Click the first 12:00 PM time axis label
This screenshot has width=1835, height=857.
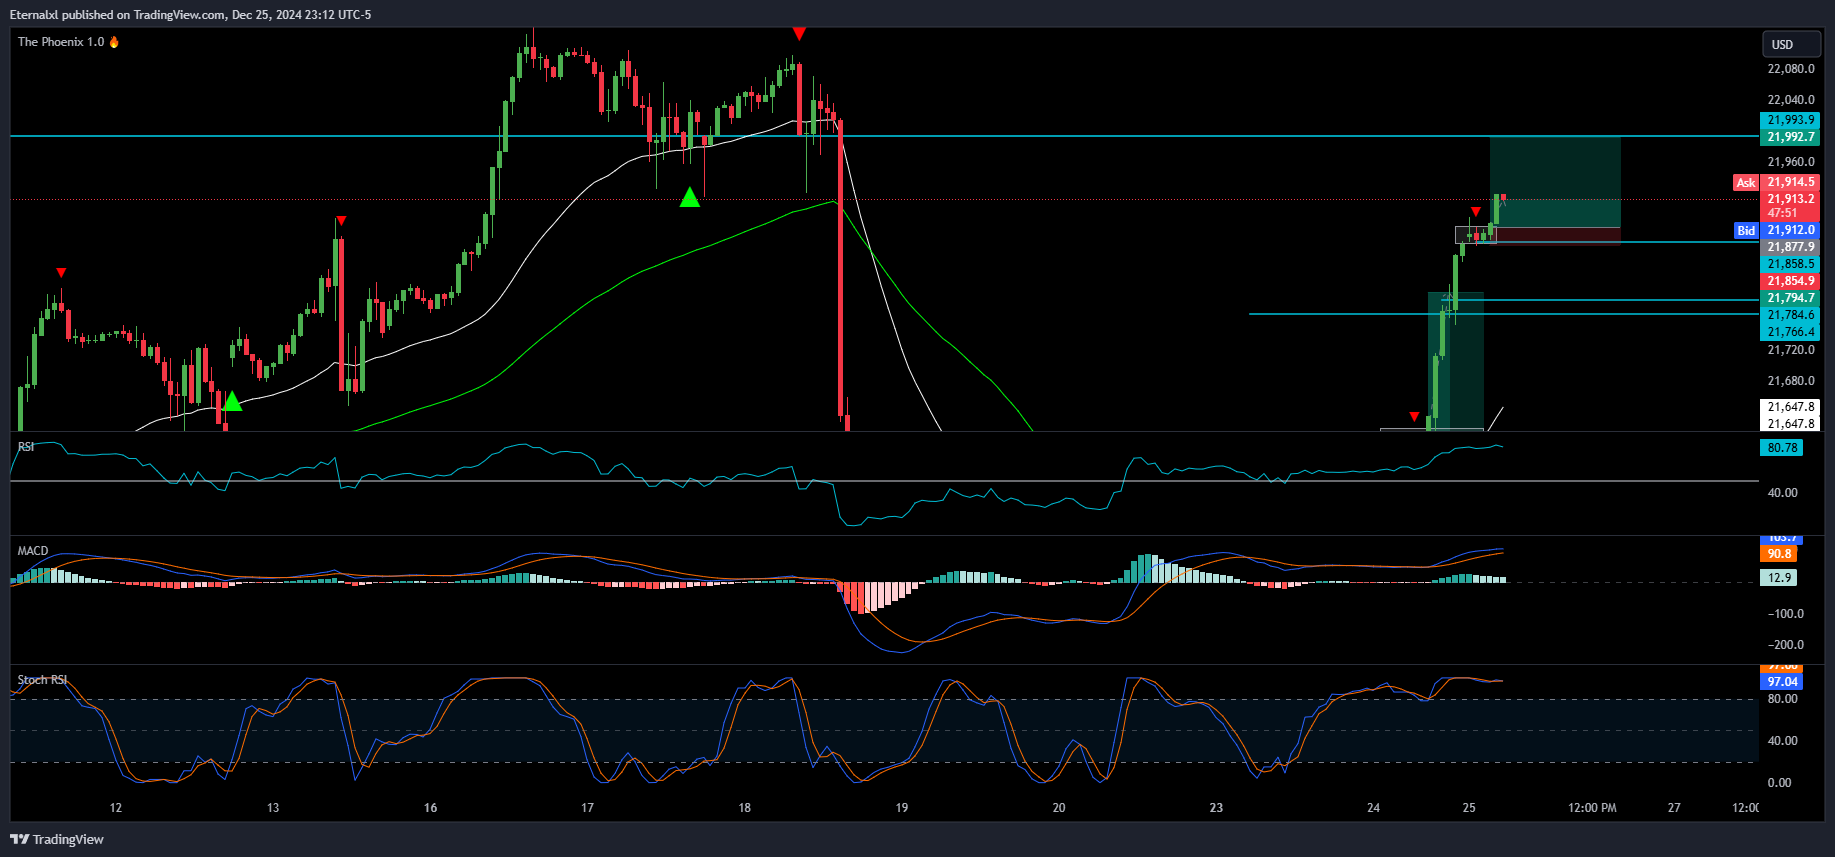pos(1592,808)
